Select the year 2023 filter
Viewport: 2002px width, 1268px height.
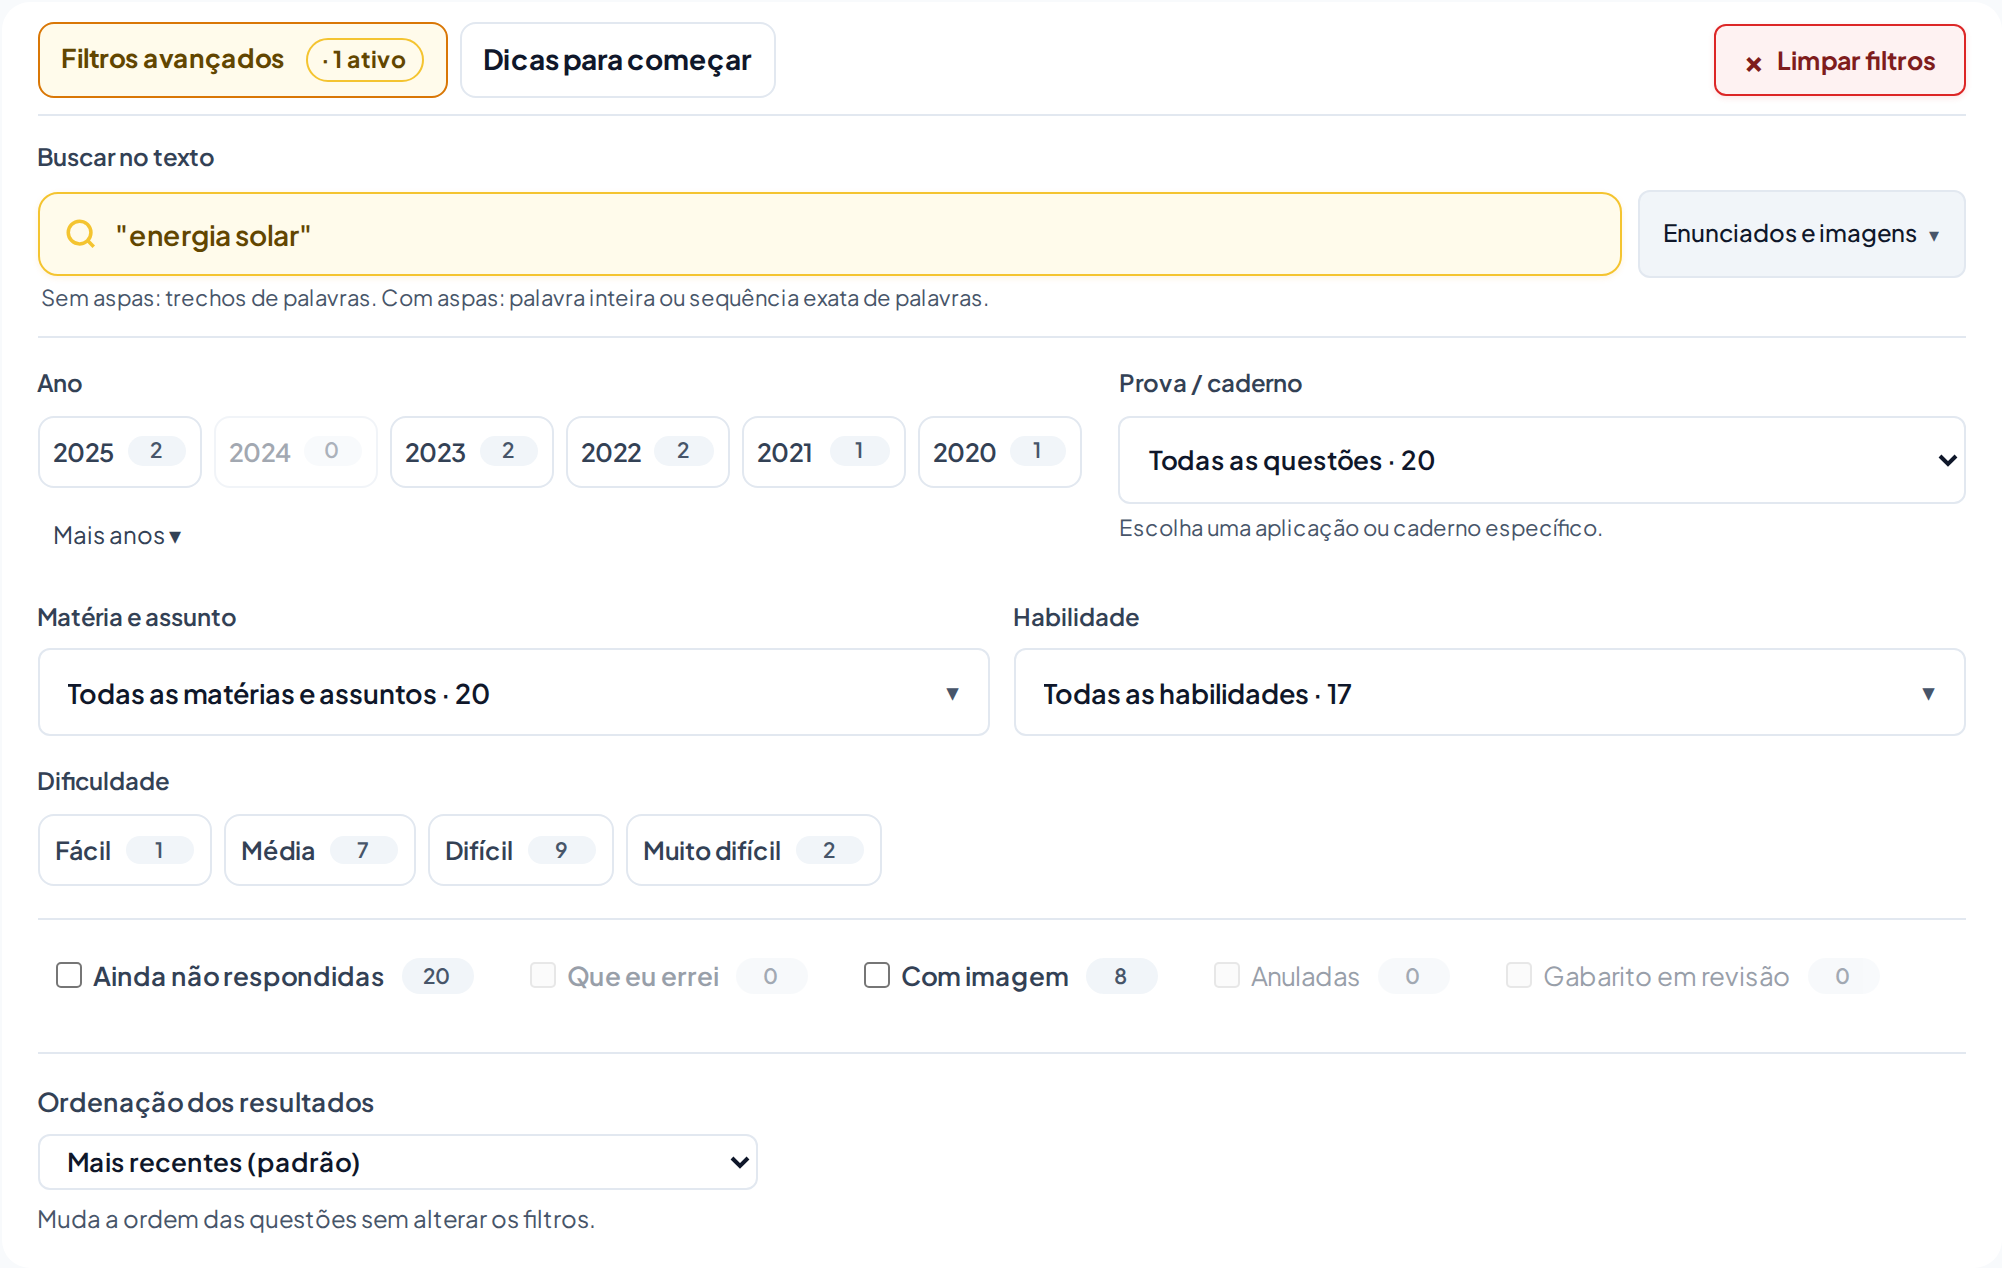pos(472,452)
